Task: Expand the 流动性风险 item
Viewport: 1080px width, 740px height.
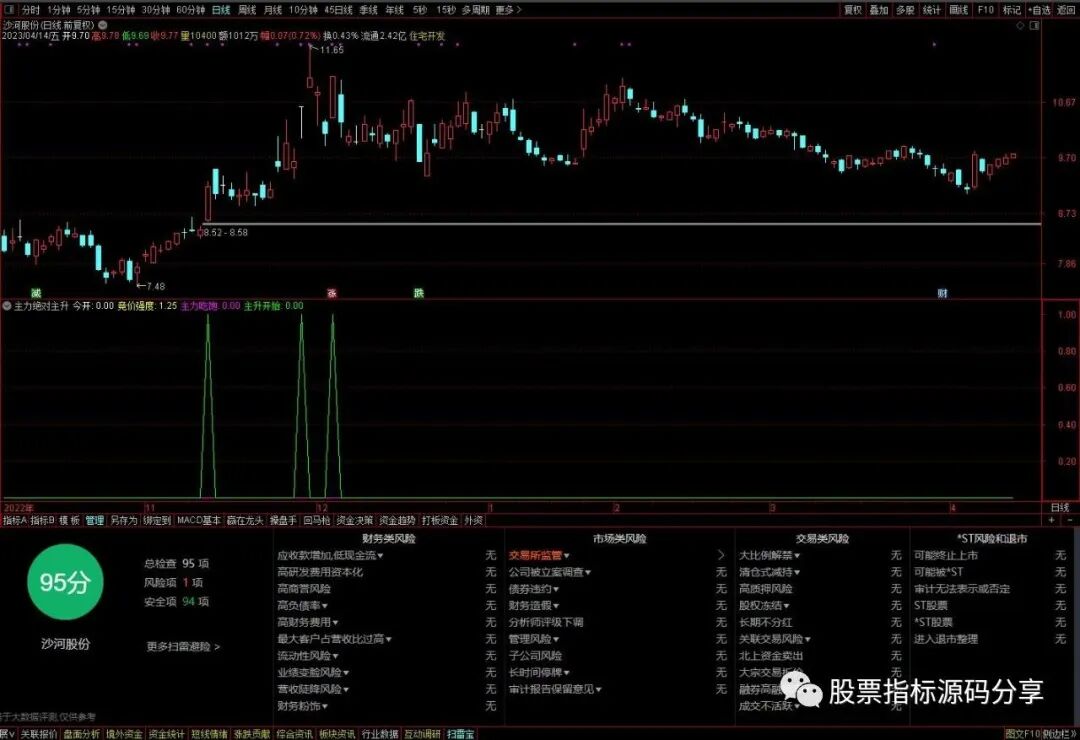Action: tap(308, 656)
